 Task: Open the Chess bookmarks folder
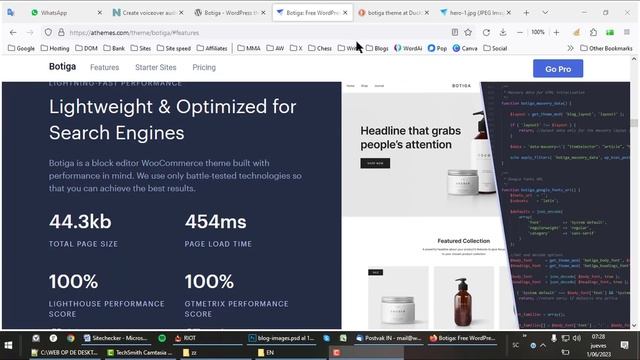320,48
